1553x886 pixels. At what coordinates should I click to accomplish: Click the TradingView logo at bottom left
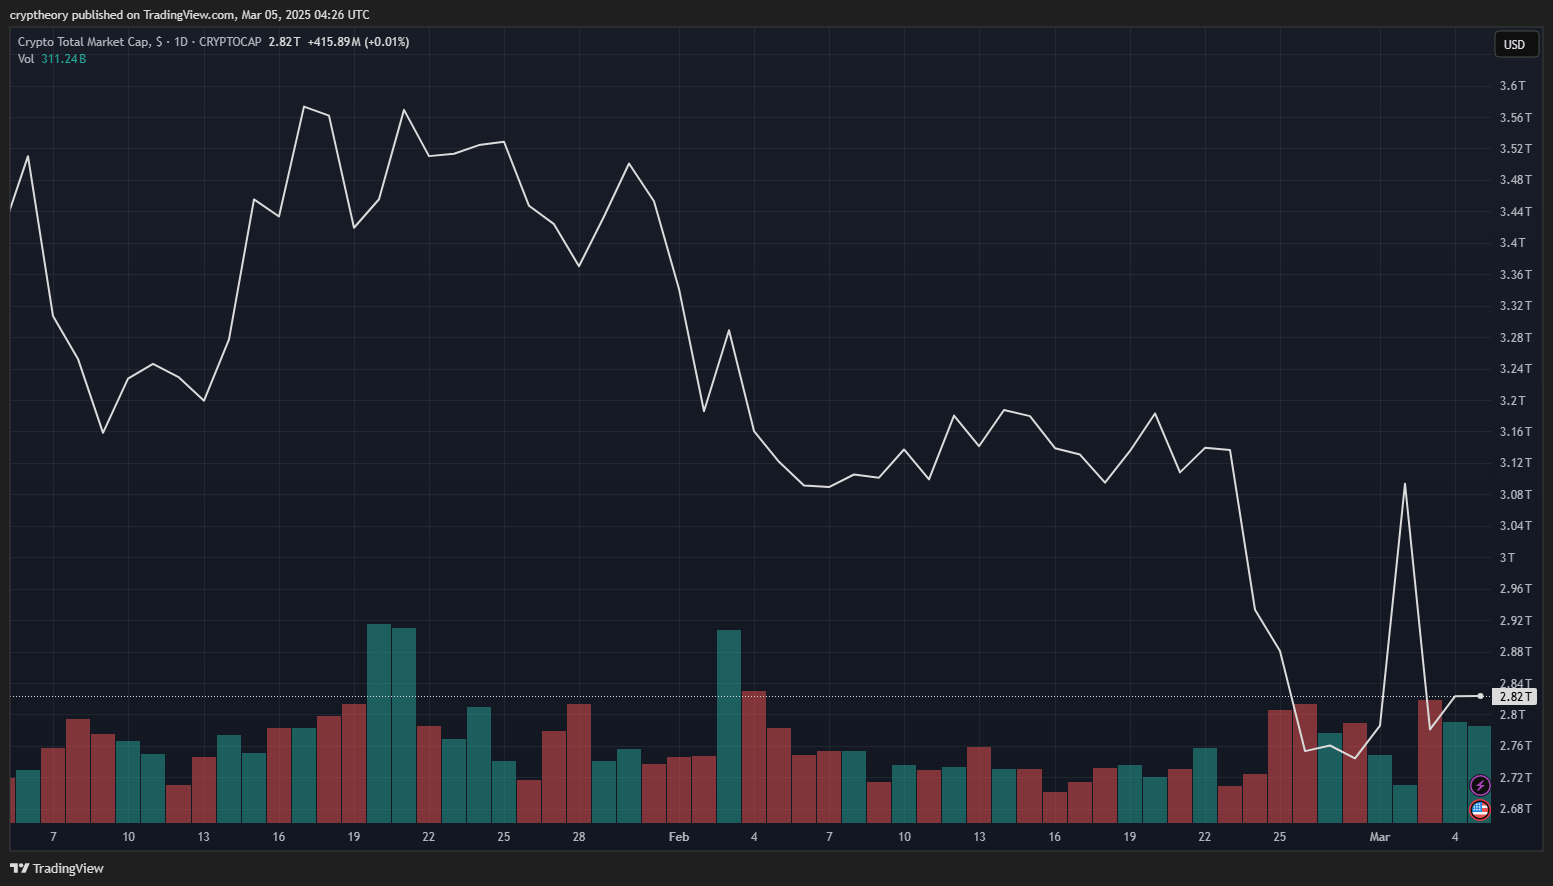point(57,868)
